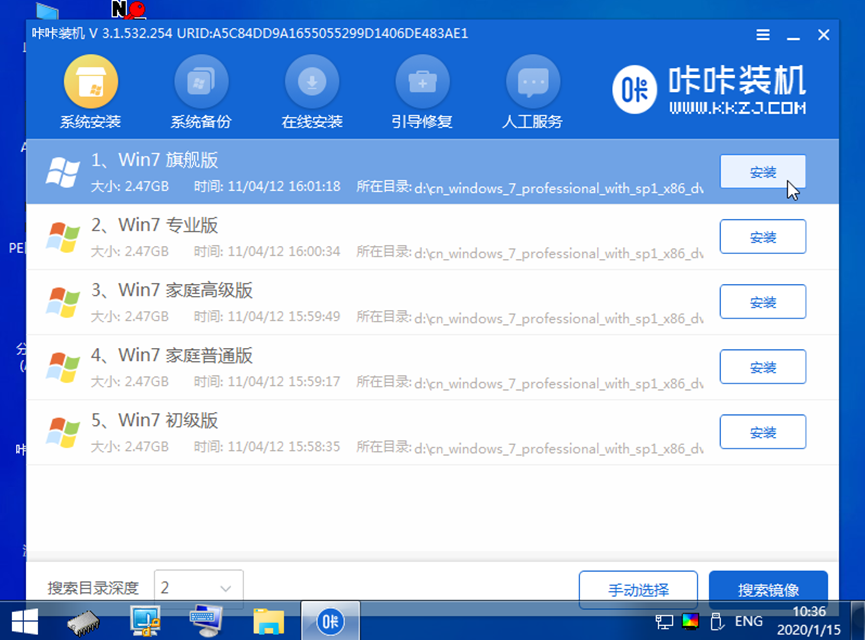Install Win7 旗舰版 via its 安装 button
This screenshot has height=640, width=865.
(762, 171)
